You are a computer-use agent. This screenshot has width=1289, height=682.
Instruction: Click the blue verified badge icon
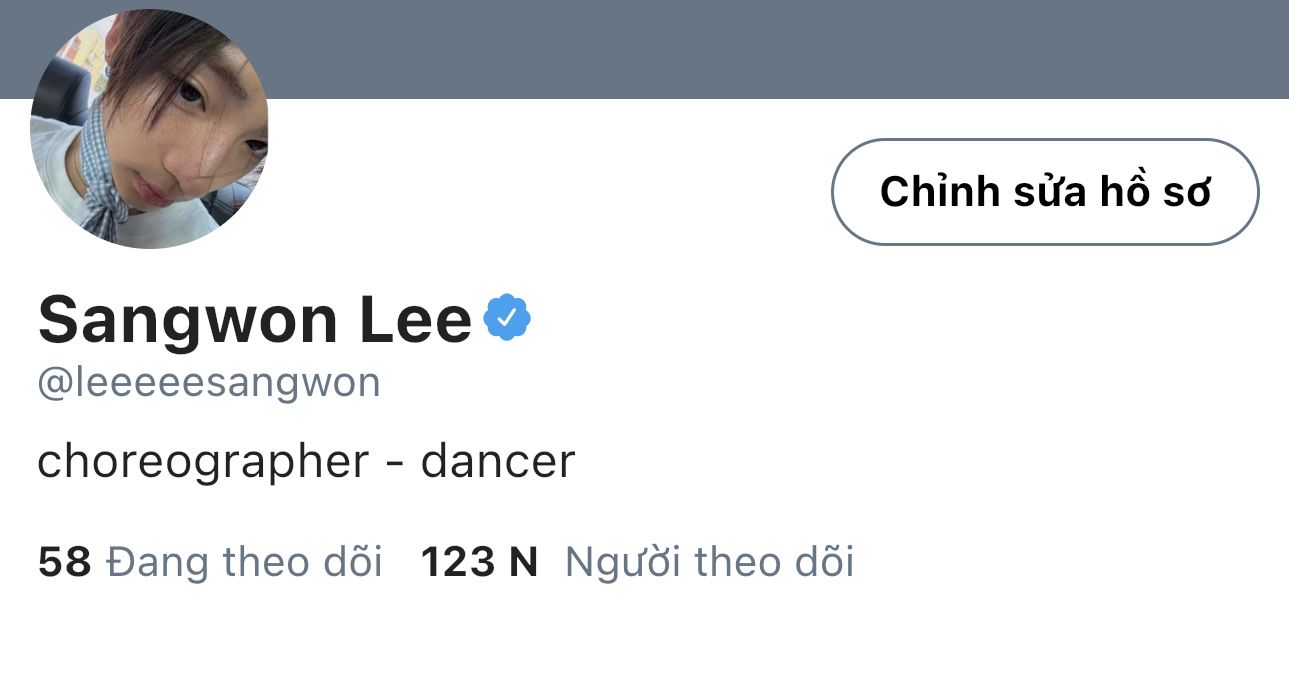coord(507,318)
